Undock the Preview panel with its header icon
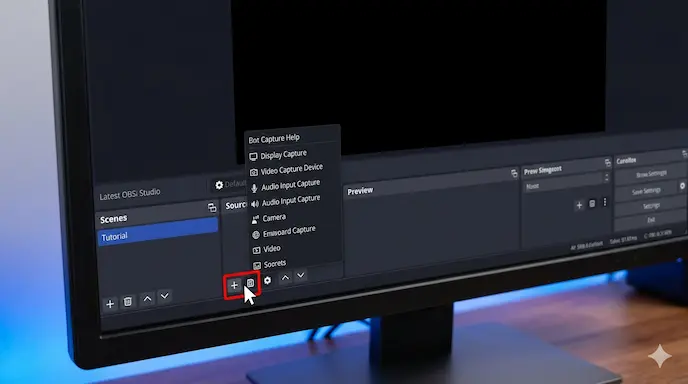The image size is (688, 384). (514, 174)
